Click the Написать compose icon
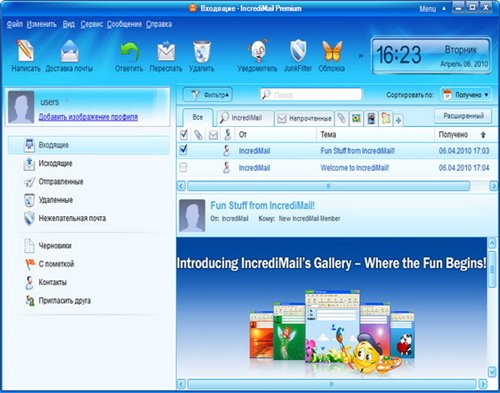This screenshot has width=500, height=393. pyautogui.click(x=25, y=51)
